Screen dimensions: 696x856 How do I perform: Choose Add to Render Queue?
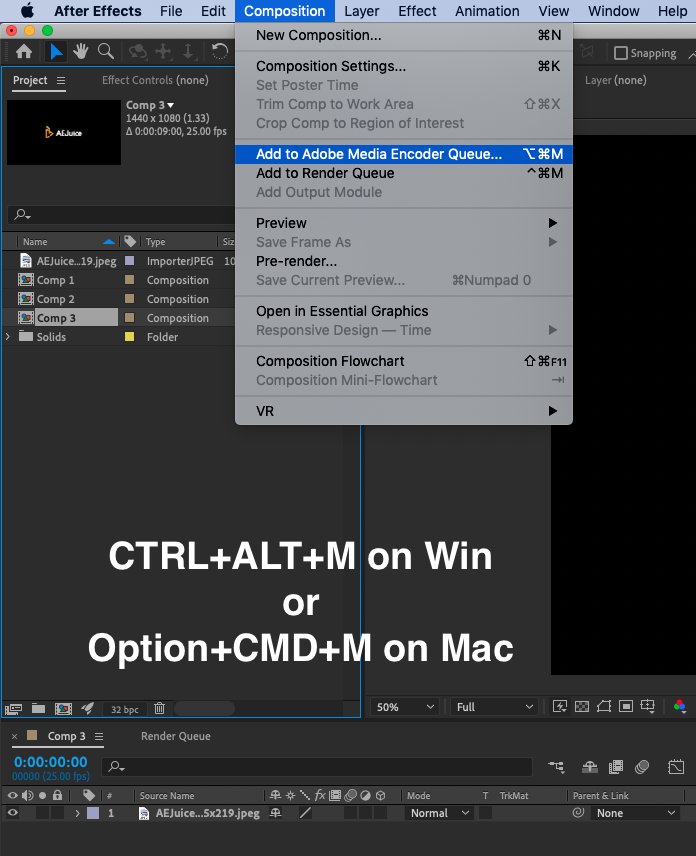403,173
